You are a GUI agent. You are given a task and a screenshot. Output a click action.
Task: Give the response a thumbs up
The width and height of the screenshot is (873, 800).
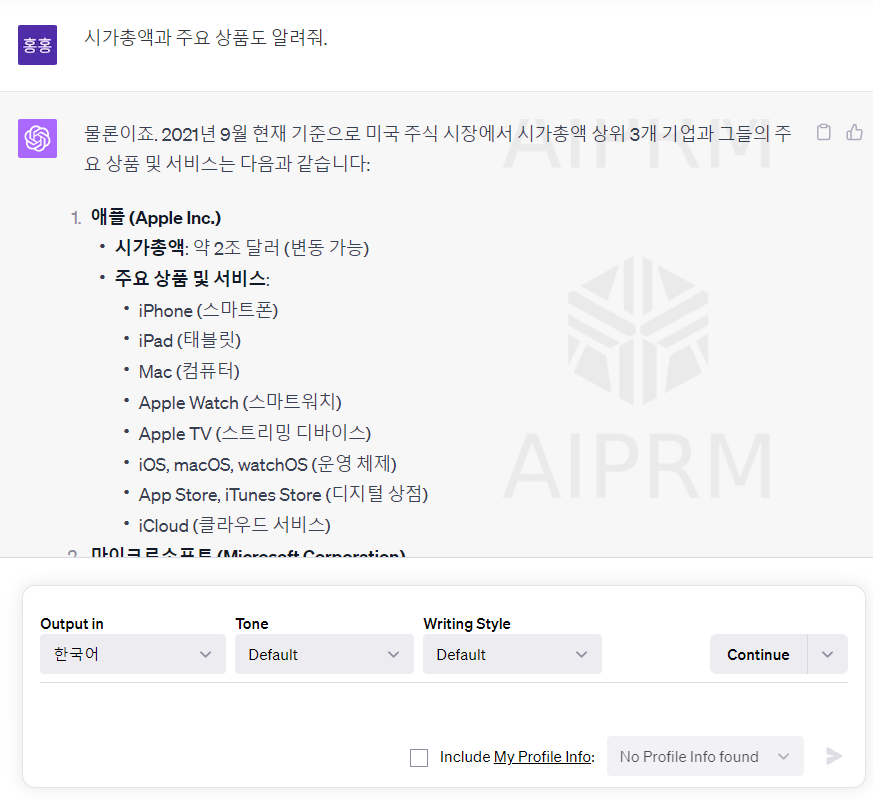(x=854, y=132)
